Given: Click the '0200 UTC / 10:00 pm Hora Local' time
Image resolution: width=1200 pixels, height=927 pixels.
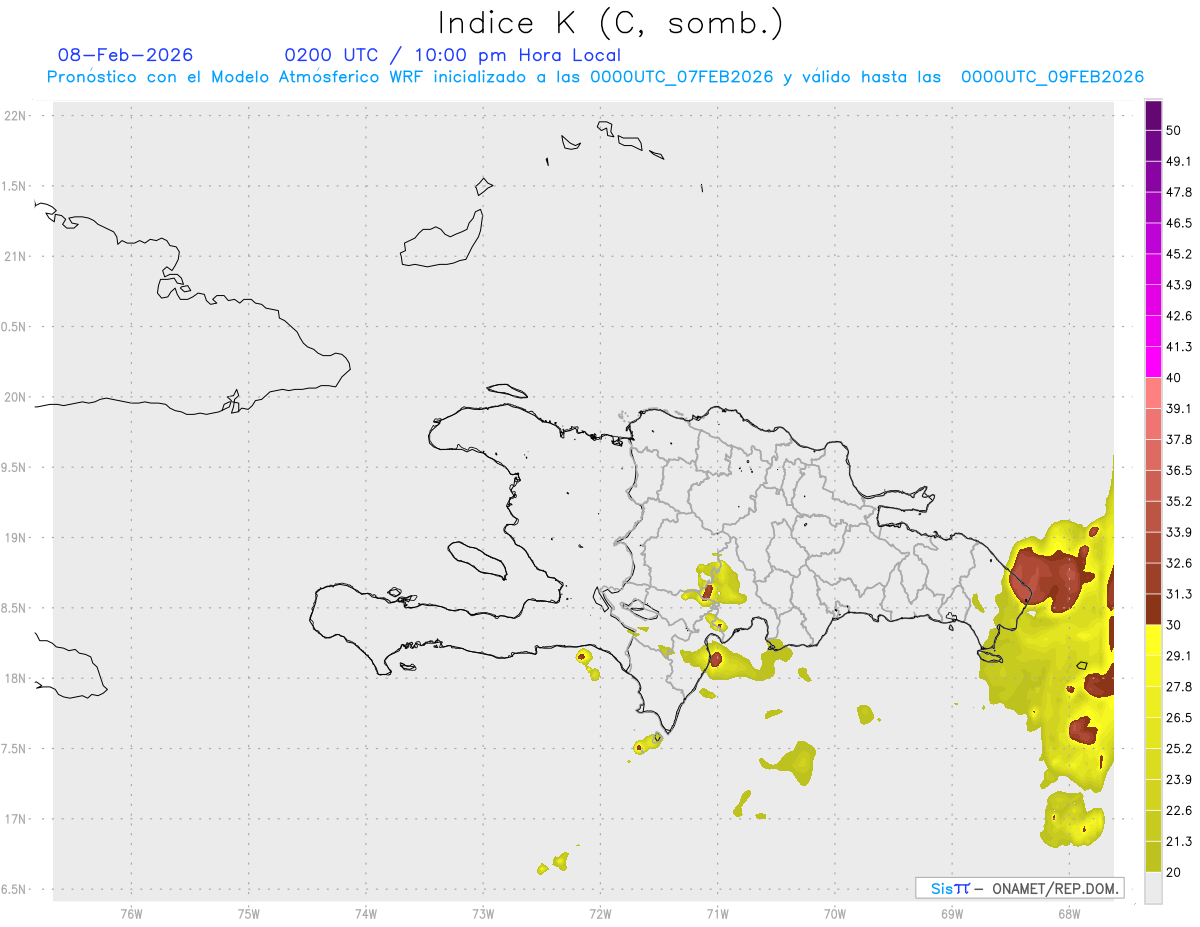Looking at the screenshot, I should coord(452,55).
